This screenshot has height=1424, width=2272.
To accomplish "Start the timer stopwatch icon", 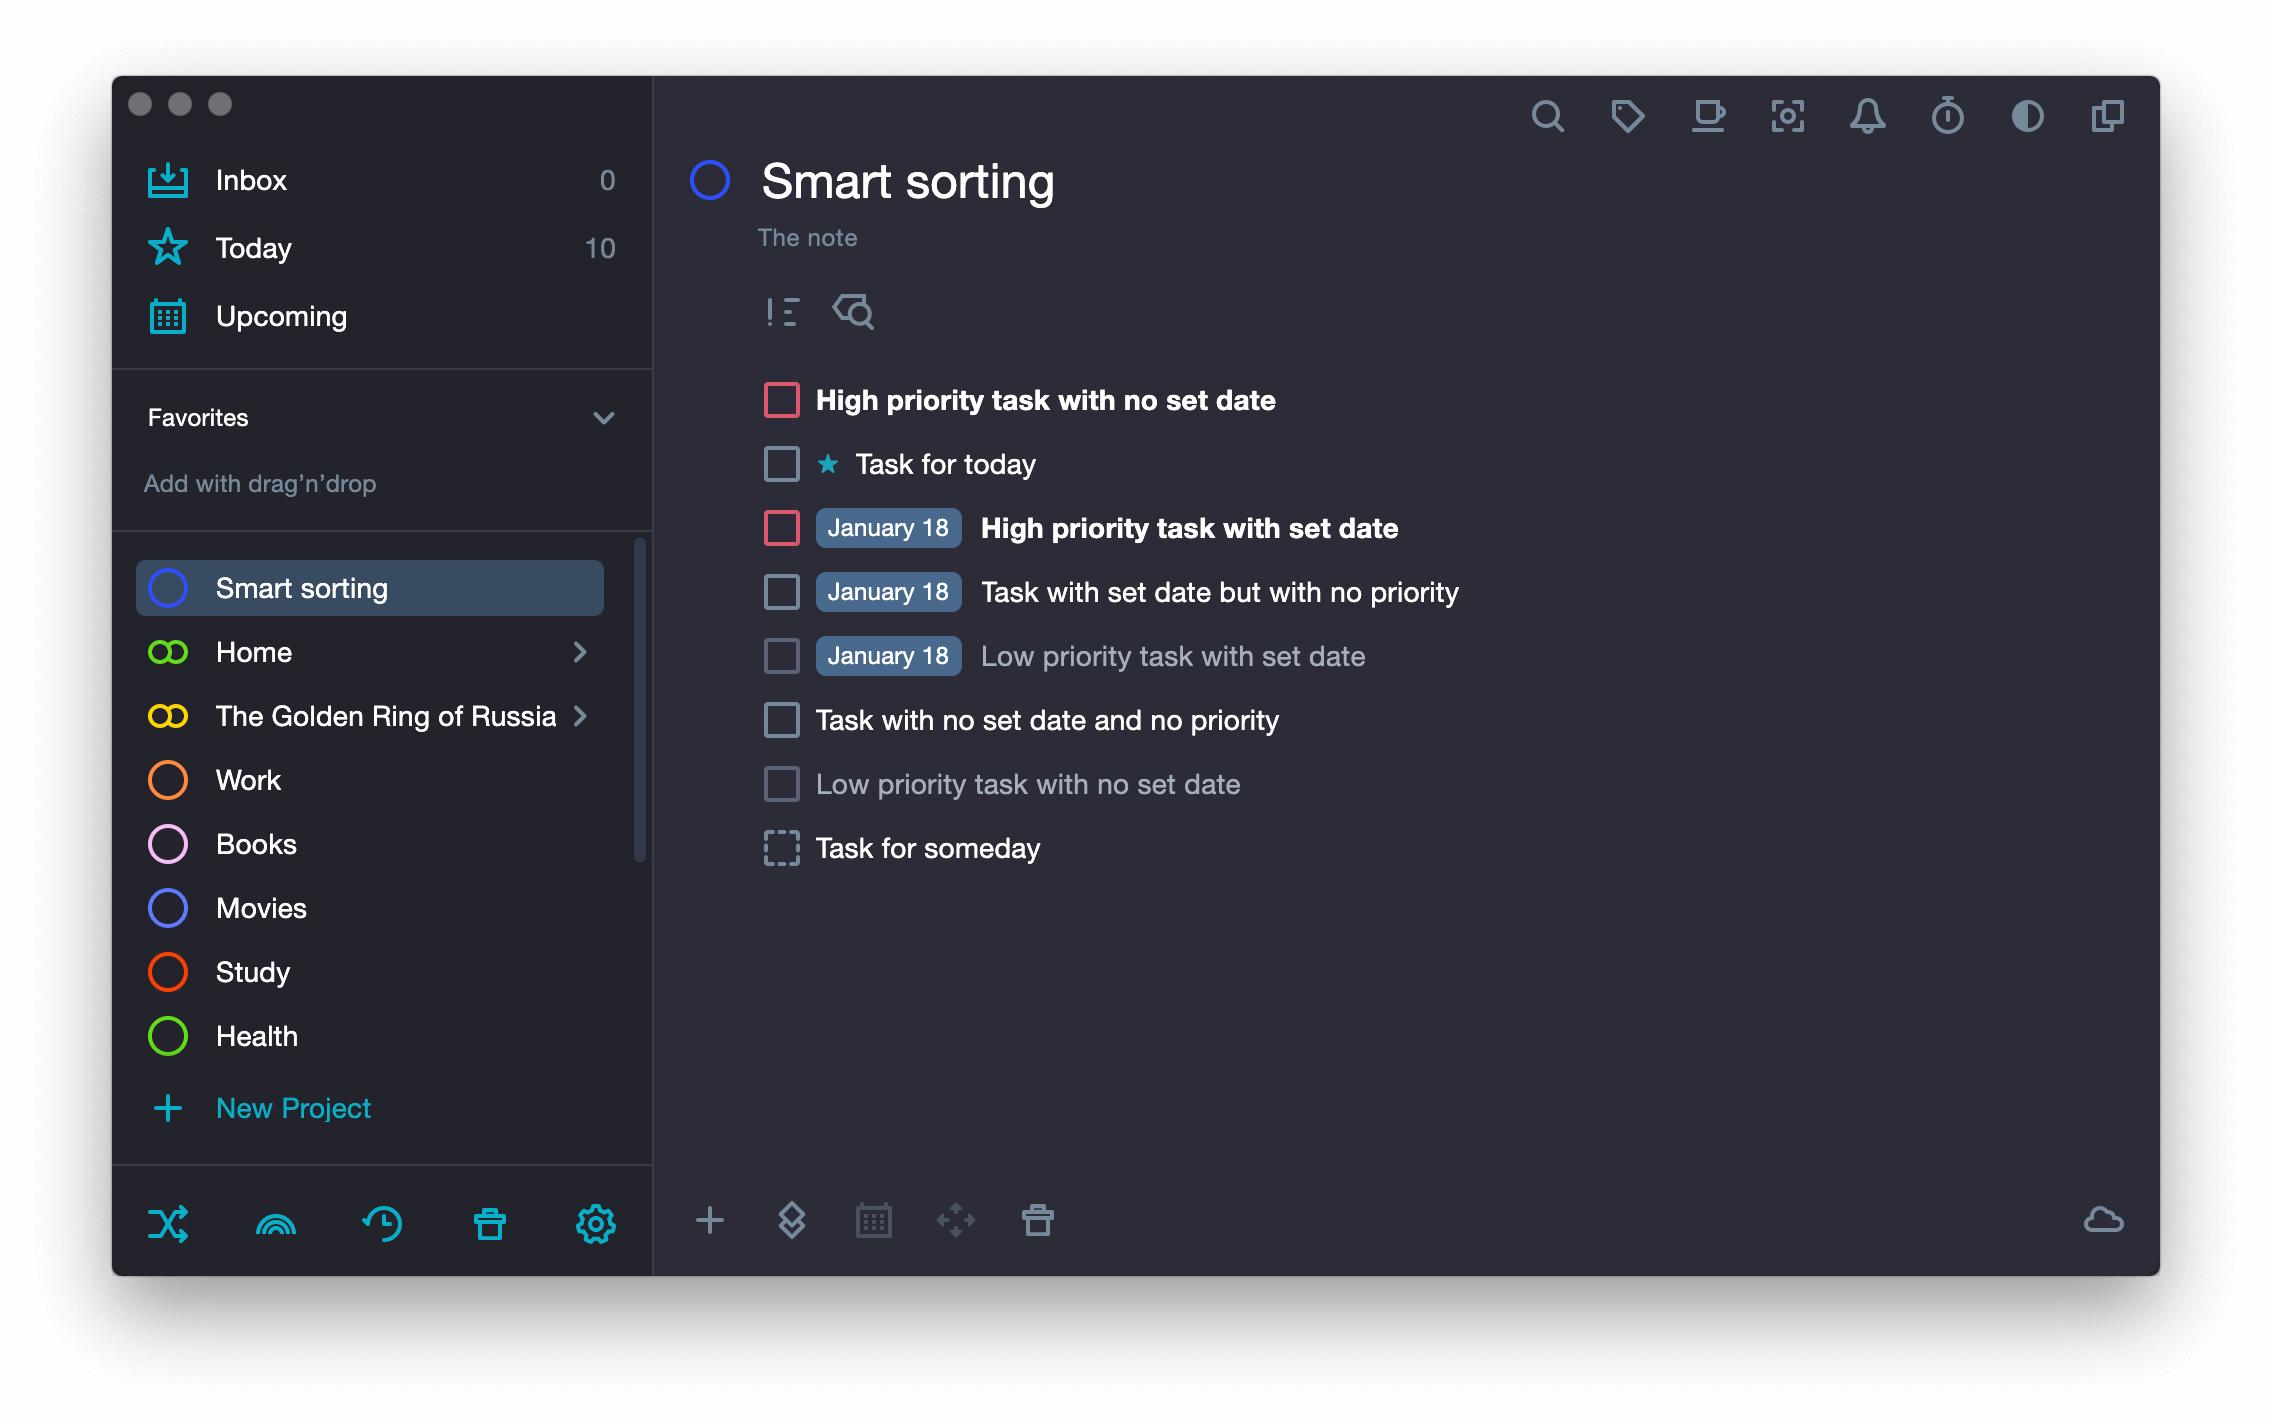I will 1947,117.
